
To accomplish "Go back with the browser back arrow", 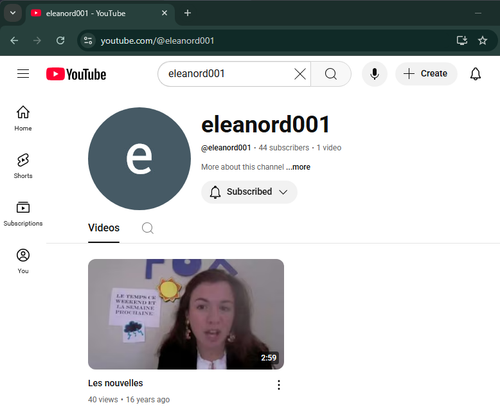I will point(14,41).
